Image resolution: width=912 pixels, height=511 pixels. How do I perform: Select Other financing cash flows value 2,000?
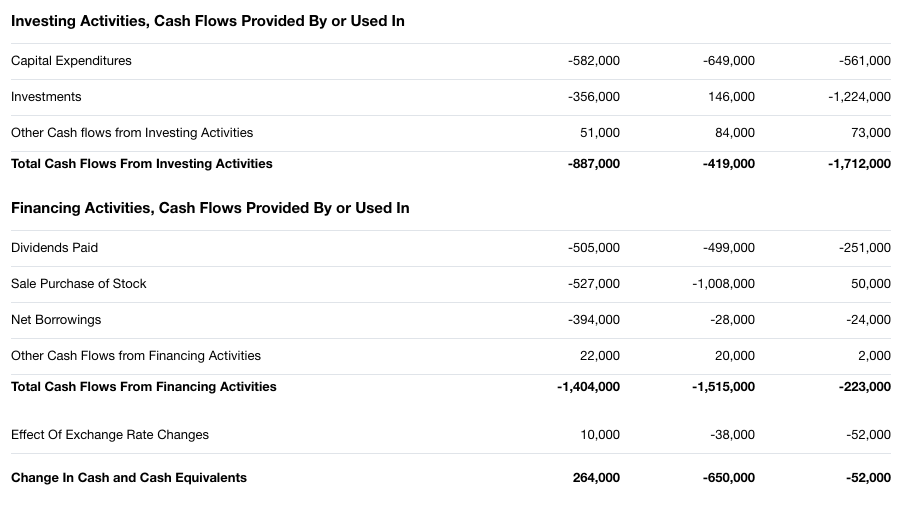(874, 356)
